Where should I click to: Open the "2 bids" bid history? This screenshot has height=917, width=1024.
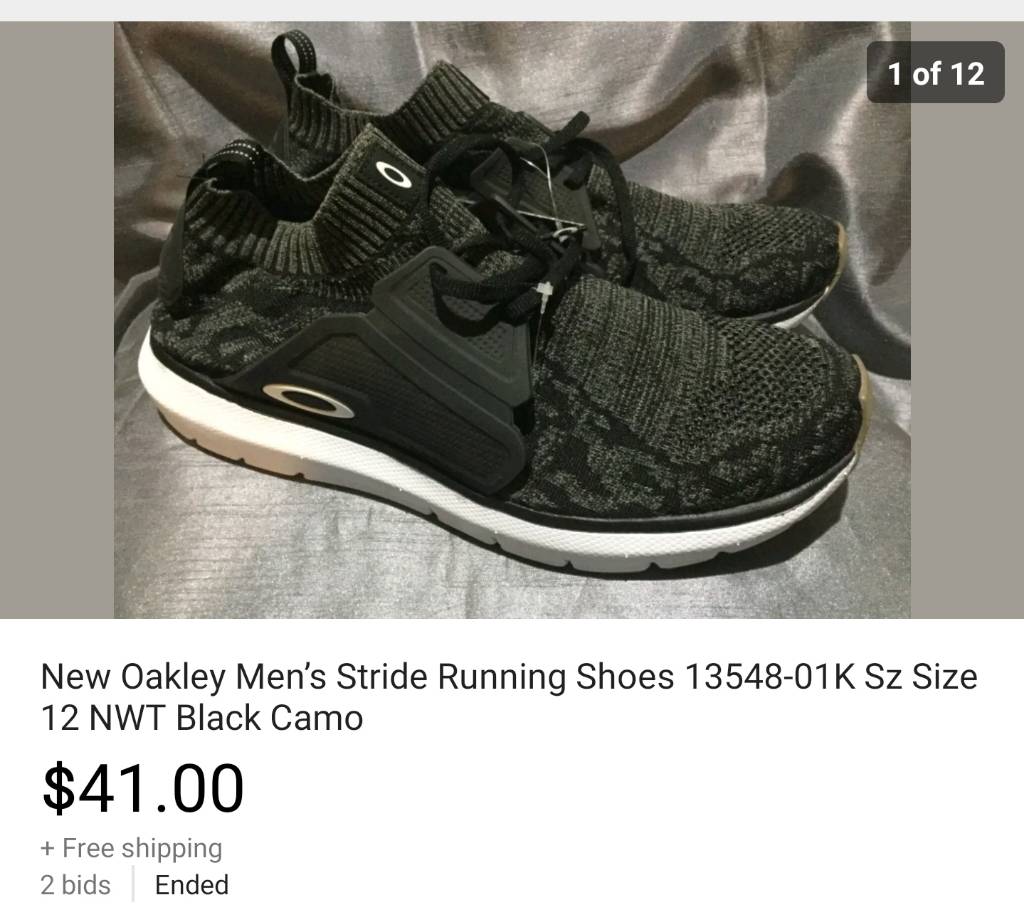(76, 885)
